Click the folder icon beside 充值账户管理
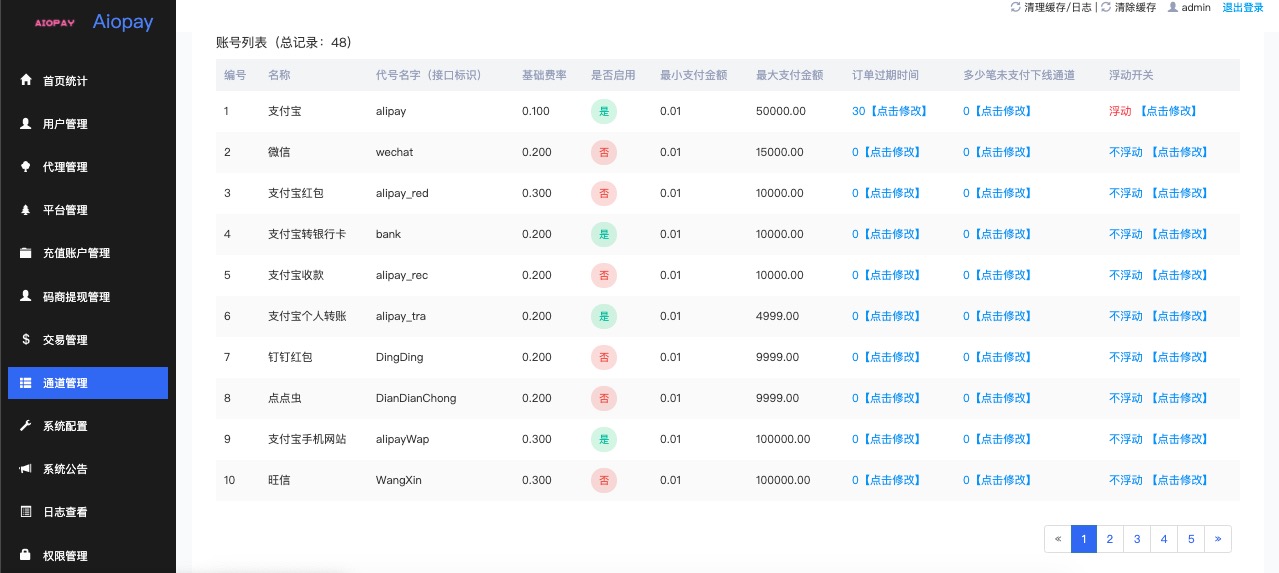The height and width of the screenshot is (573, 1279). (26, 253)
